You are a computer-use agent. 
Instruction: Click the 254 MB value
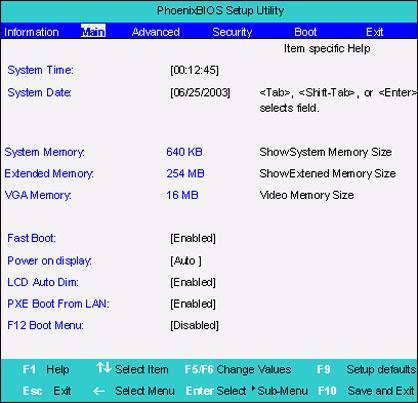point(185,174)
